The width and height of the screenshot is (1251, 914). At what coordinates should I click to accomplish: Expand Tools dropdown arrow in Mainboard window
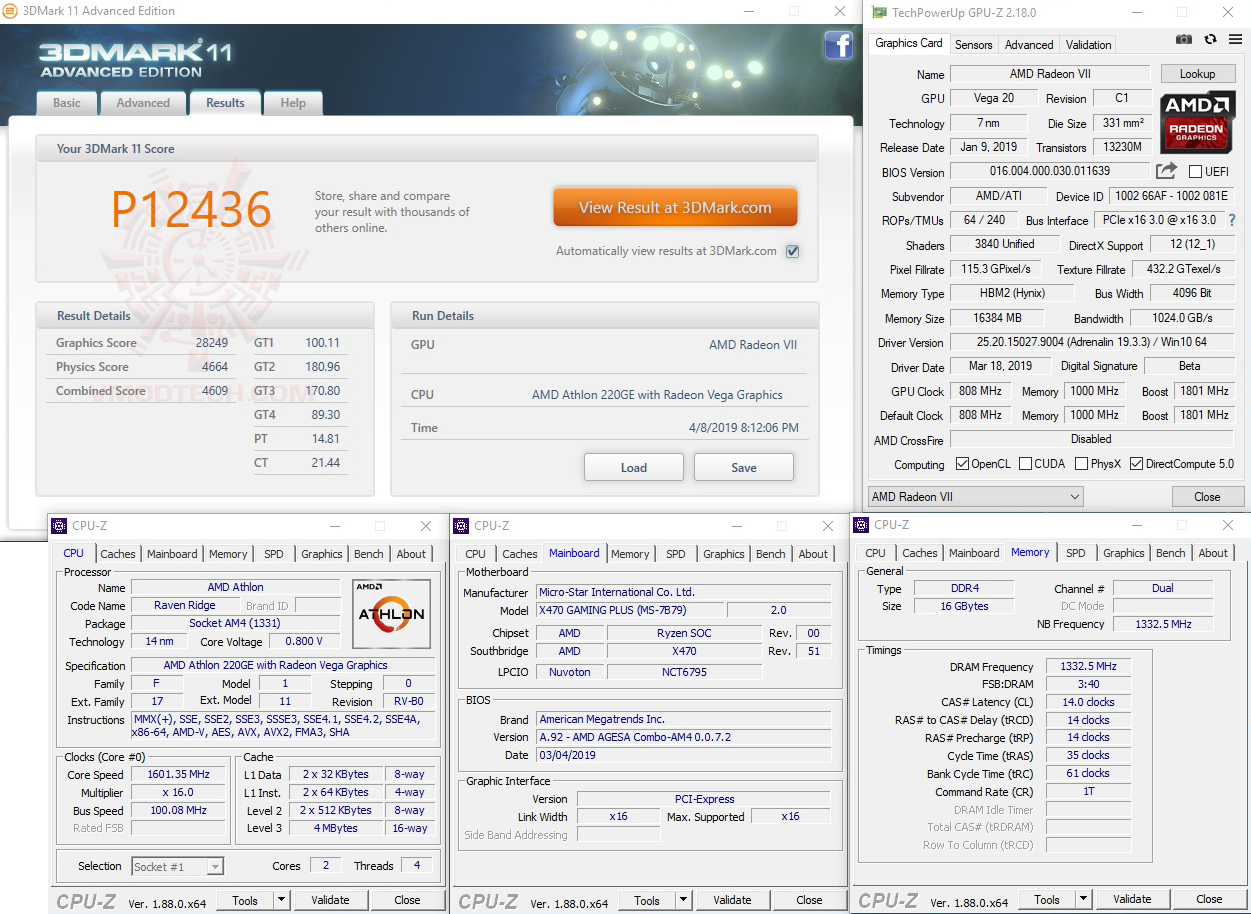point(684,900)
